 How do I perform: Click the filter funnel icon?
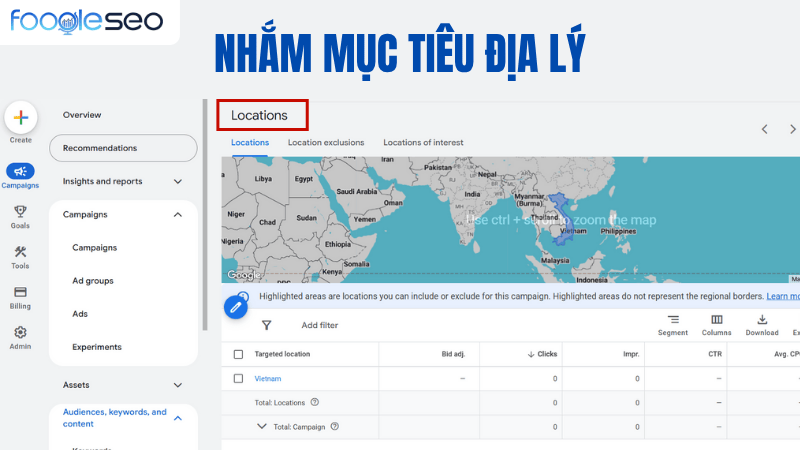coord(266,325)
